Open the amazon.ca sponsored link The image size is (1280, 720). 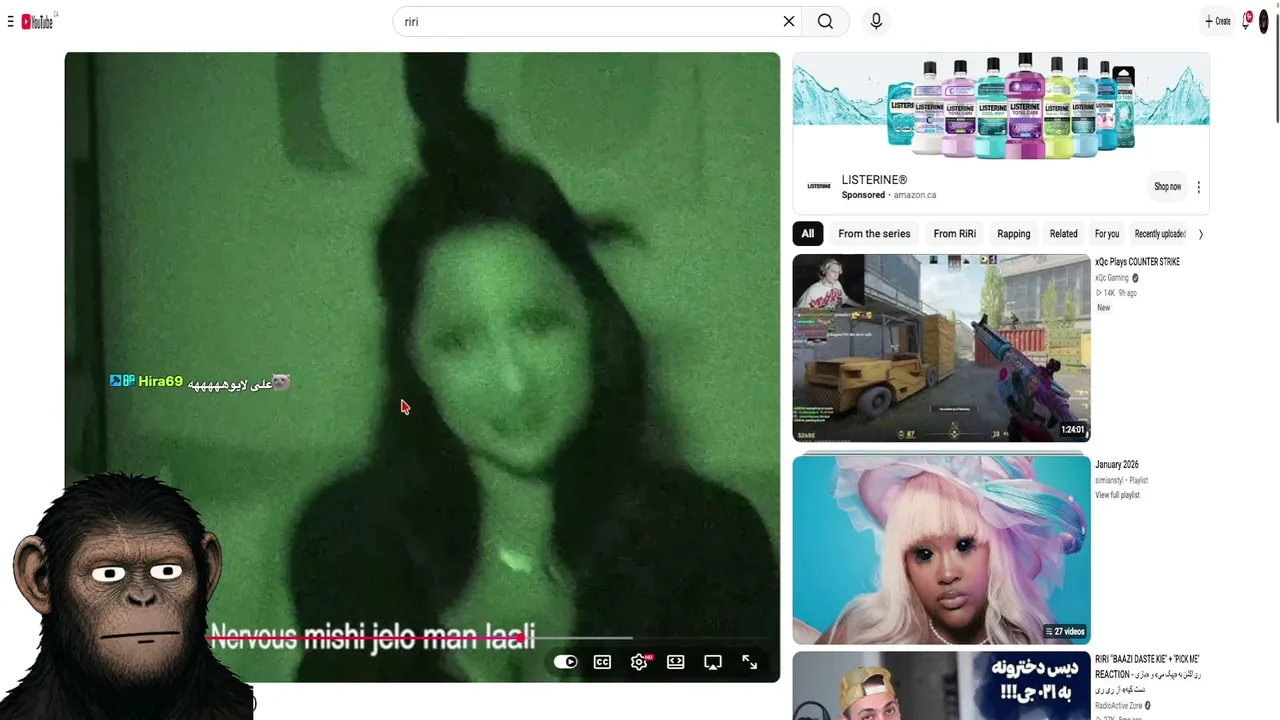[915, 195]
